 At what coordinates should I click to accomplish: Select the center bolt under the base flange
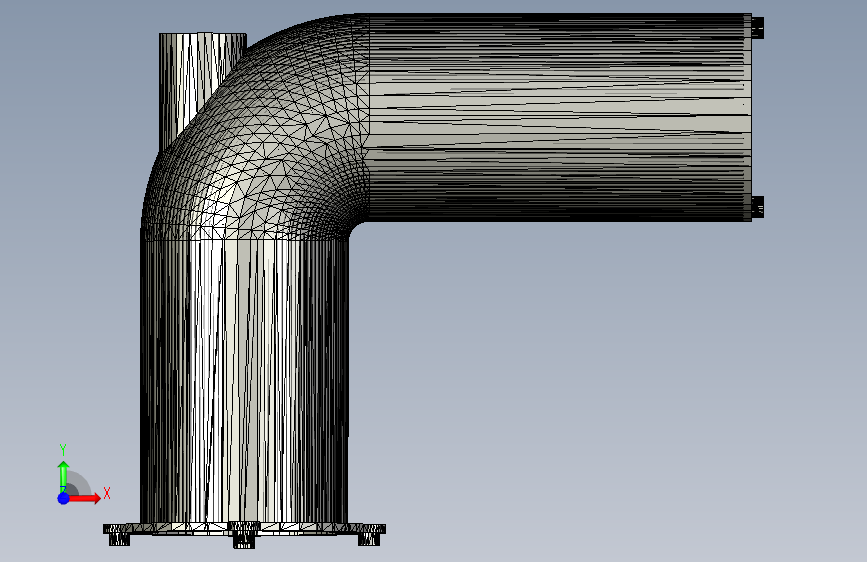click(x=244, y=539)
